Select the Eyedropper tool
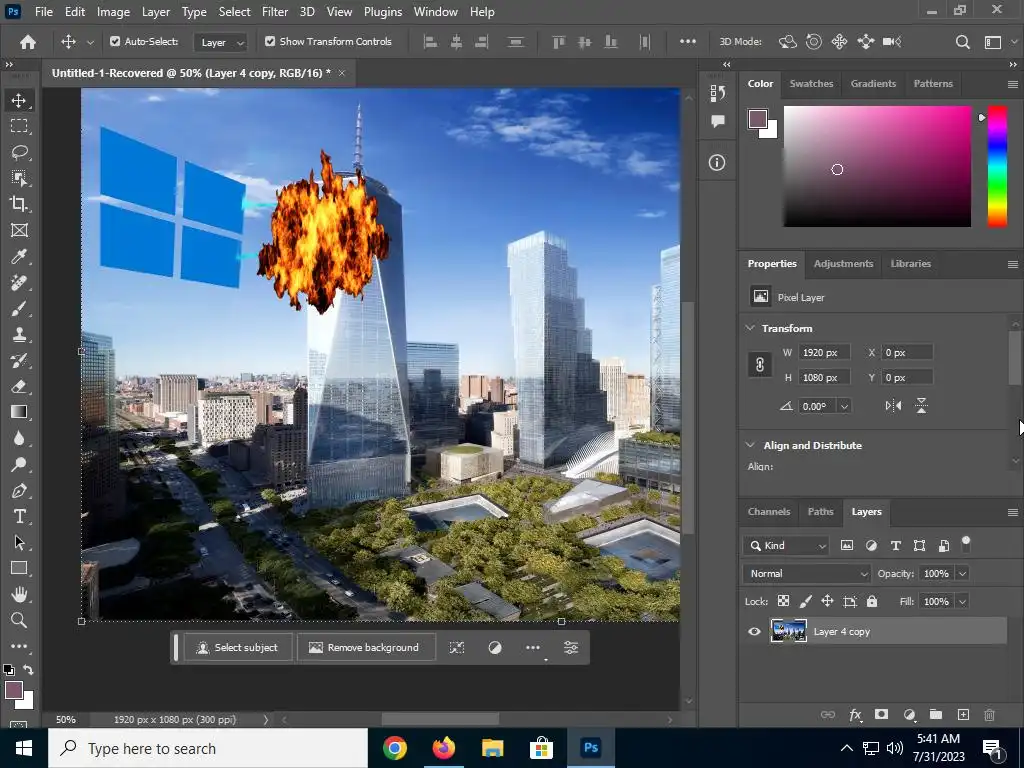Screen dimensions: 1024x768 tap(19, 256)
